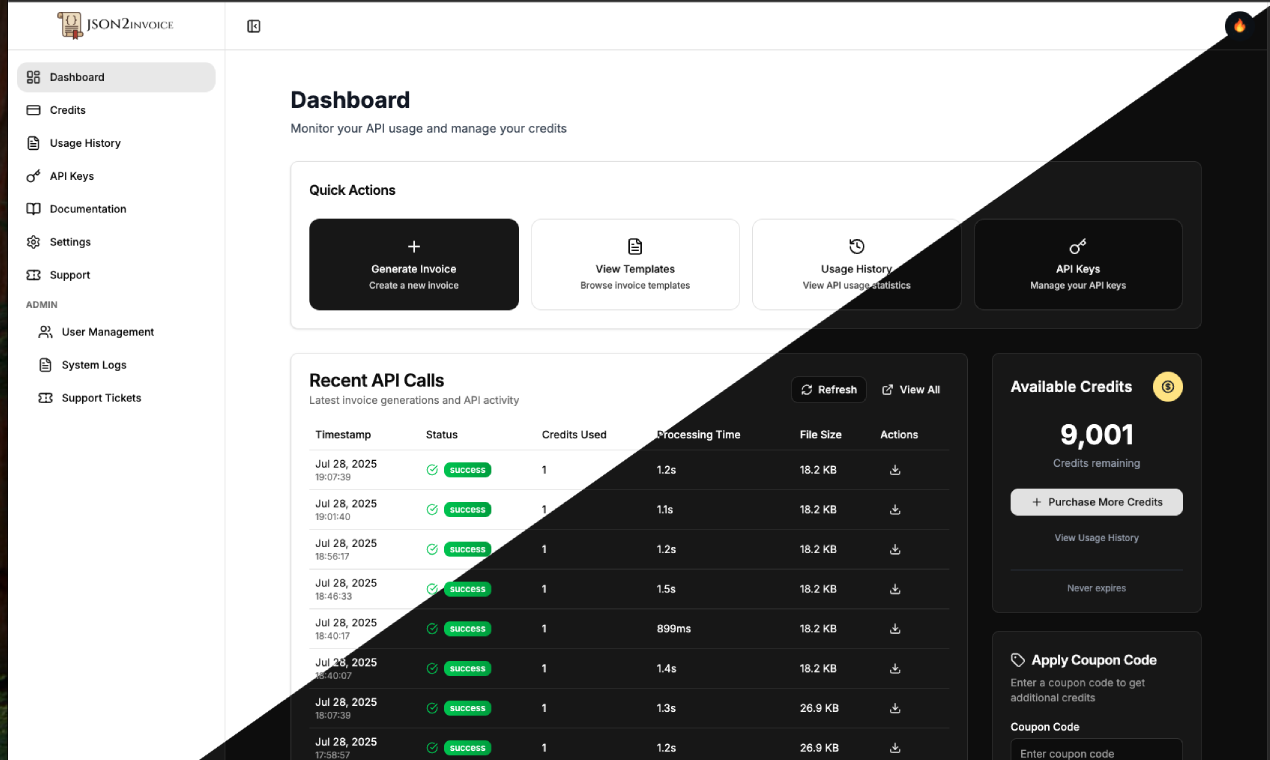This screenshot has width=1270, height=760.
Task: Toggle the dark mode theme switcher
Action: [1238, 25]
